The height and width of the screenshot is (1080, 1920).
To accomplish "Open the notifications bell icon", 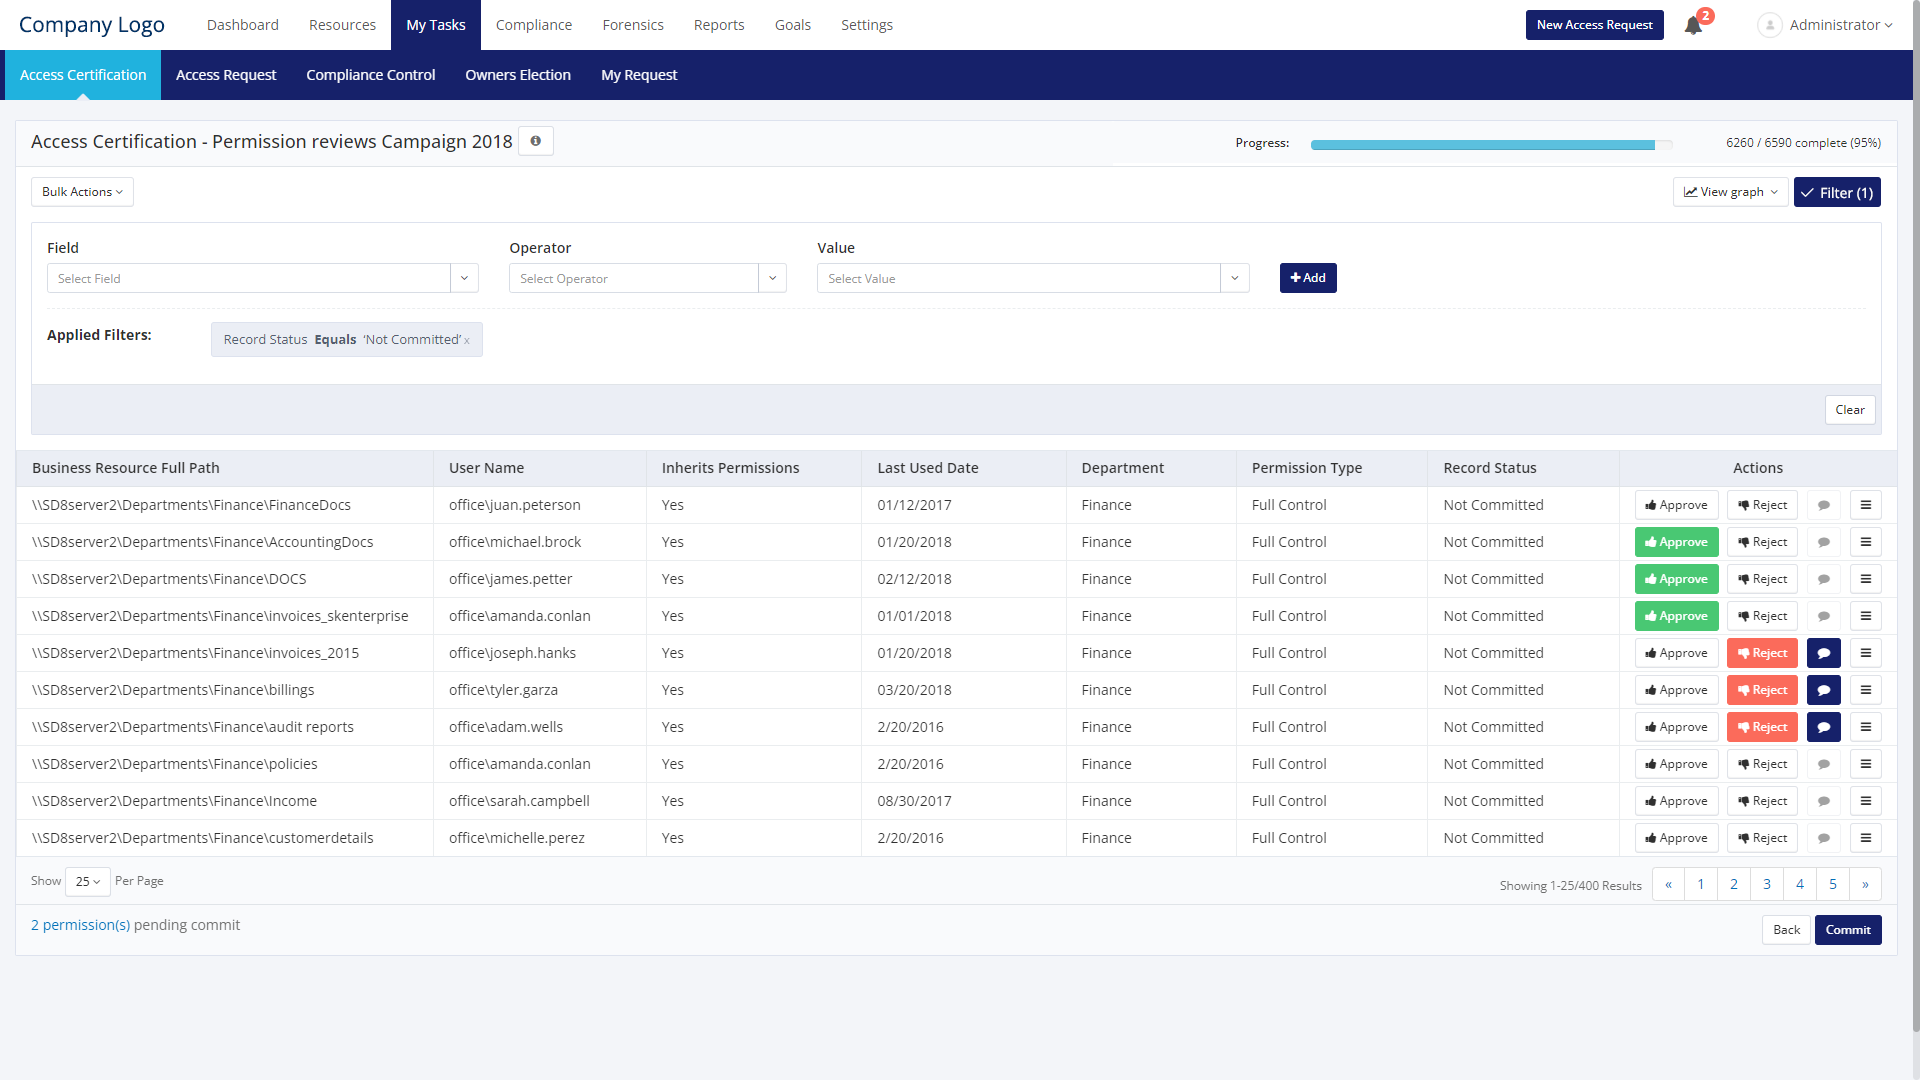I will tap(1693, 26).
